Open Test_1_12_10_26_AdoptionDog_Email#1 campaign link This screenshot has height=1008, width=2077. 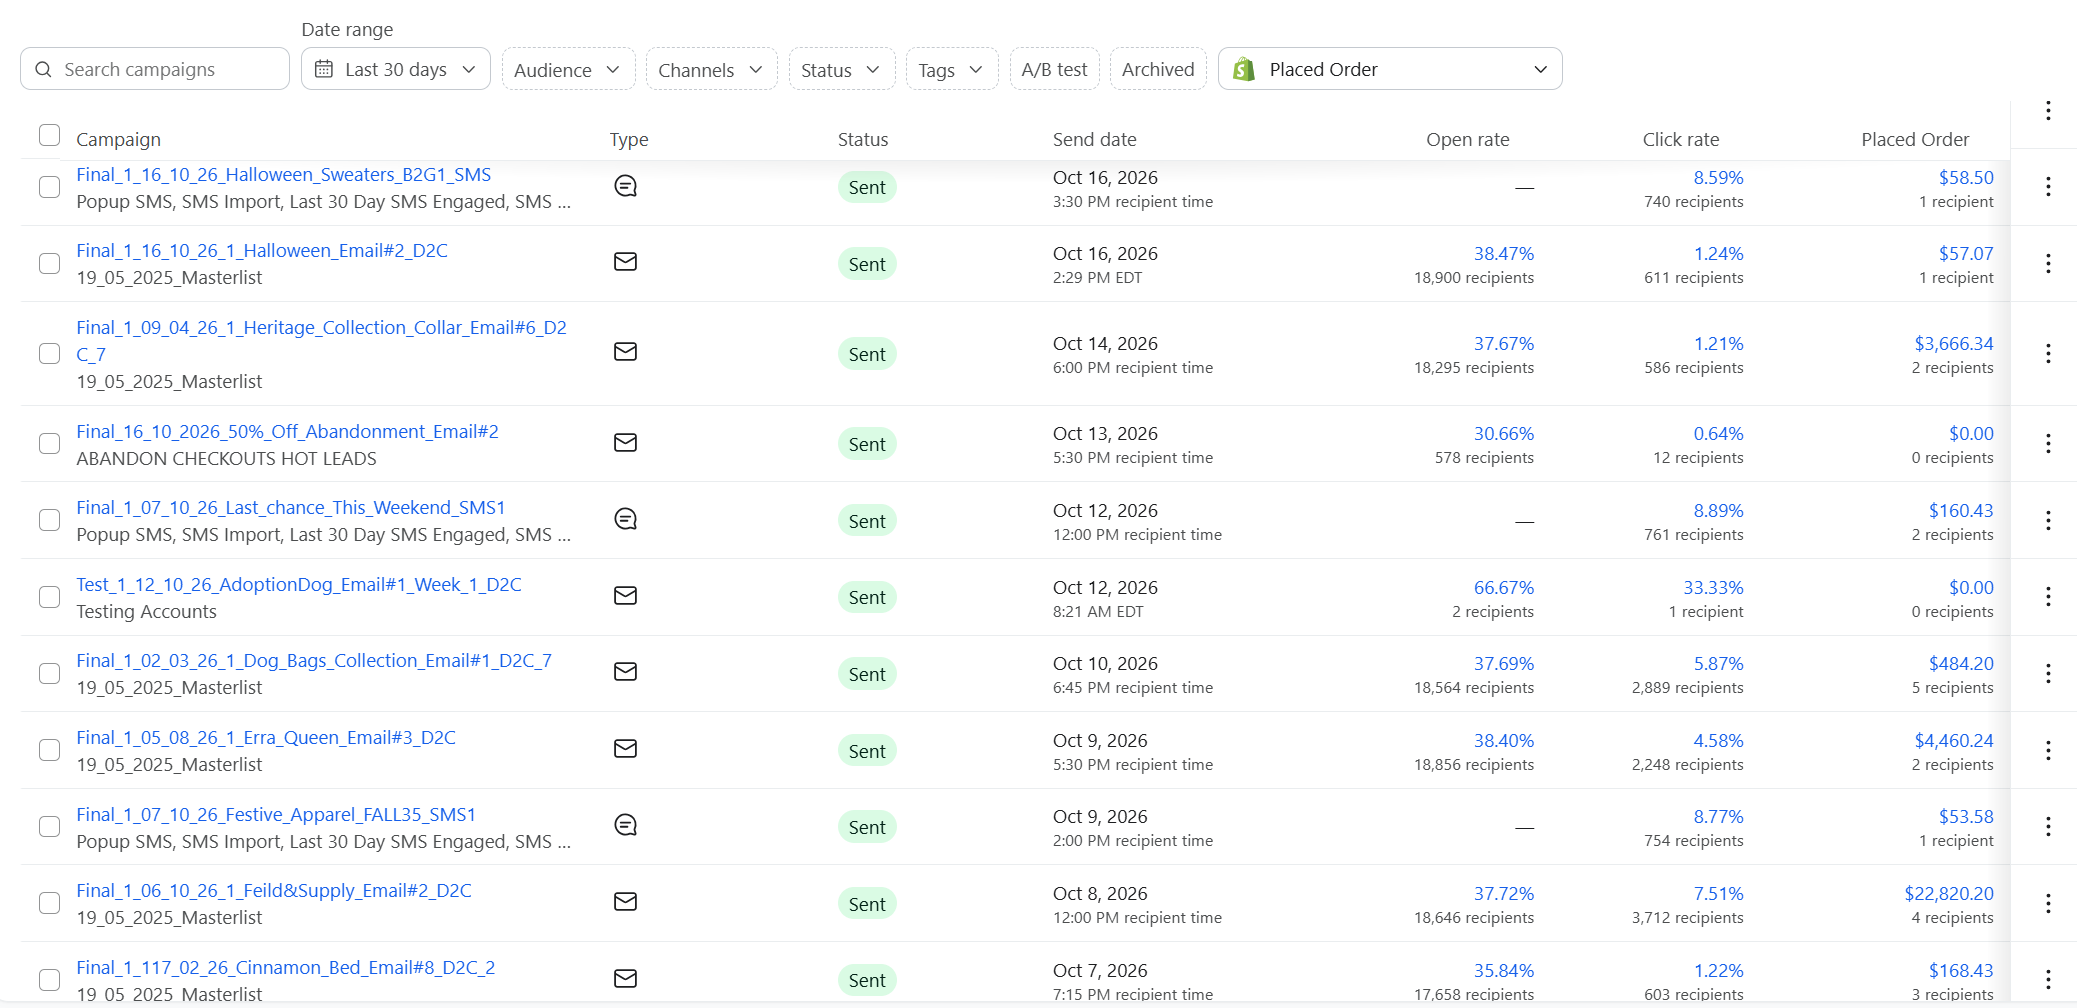click(299, 585)
